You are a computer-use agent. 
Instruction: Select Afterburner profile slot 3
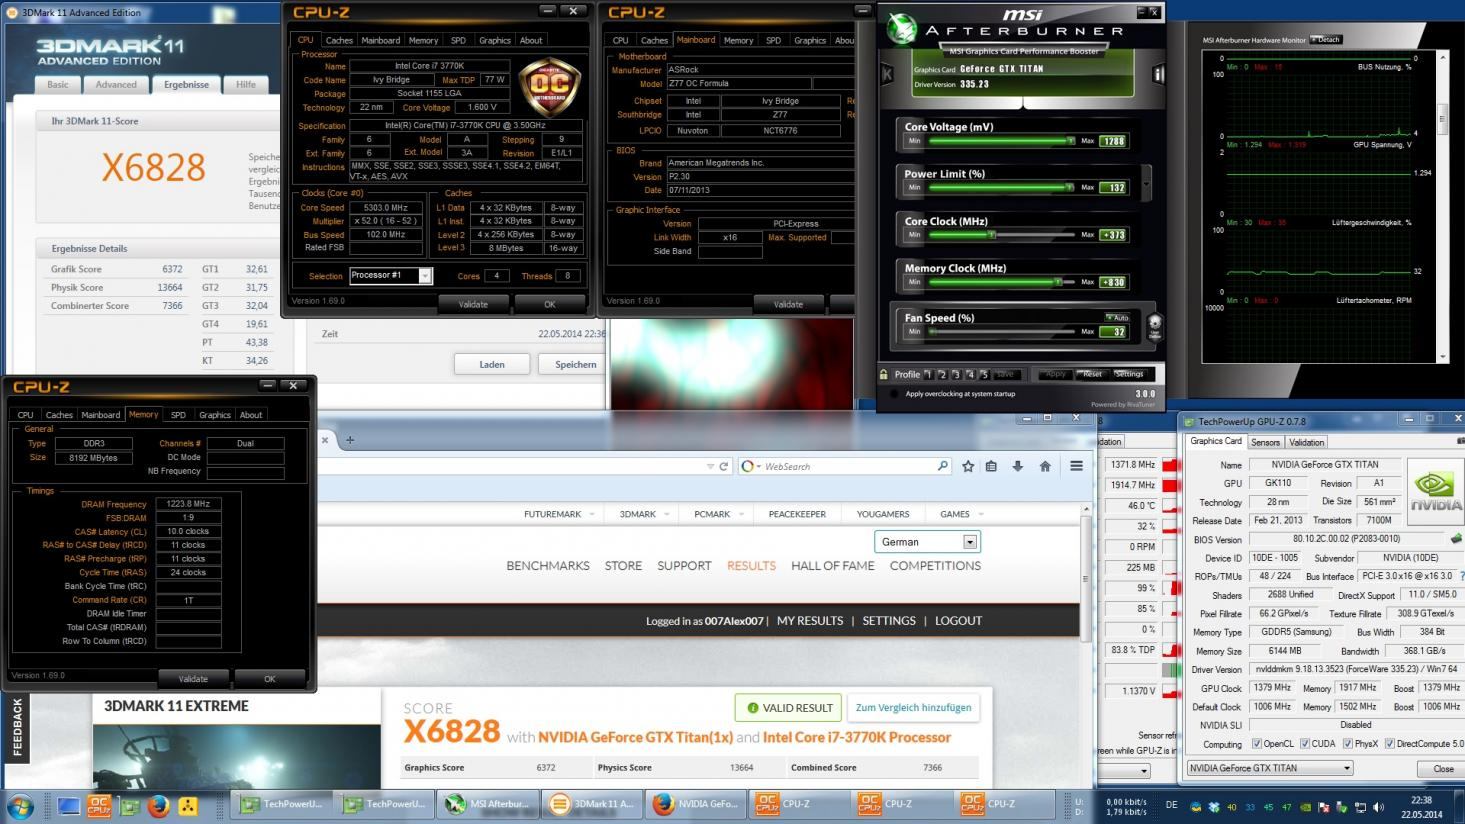[x=956, y=374]
